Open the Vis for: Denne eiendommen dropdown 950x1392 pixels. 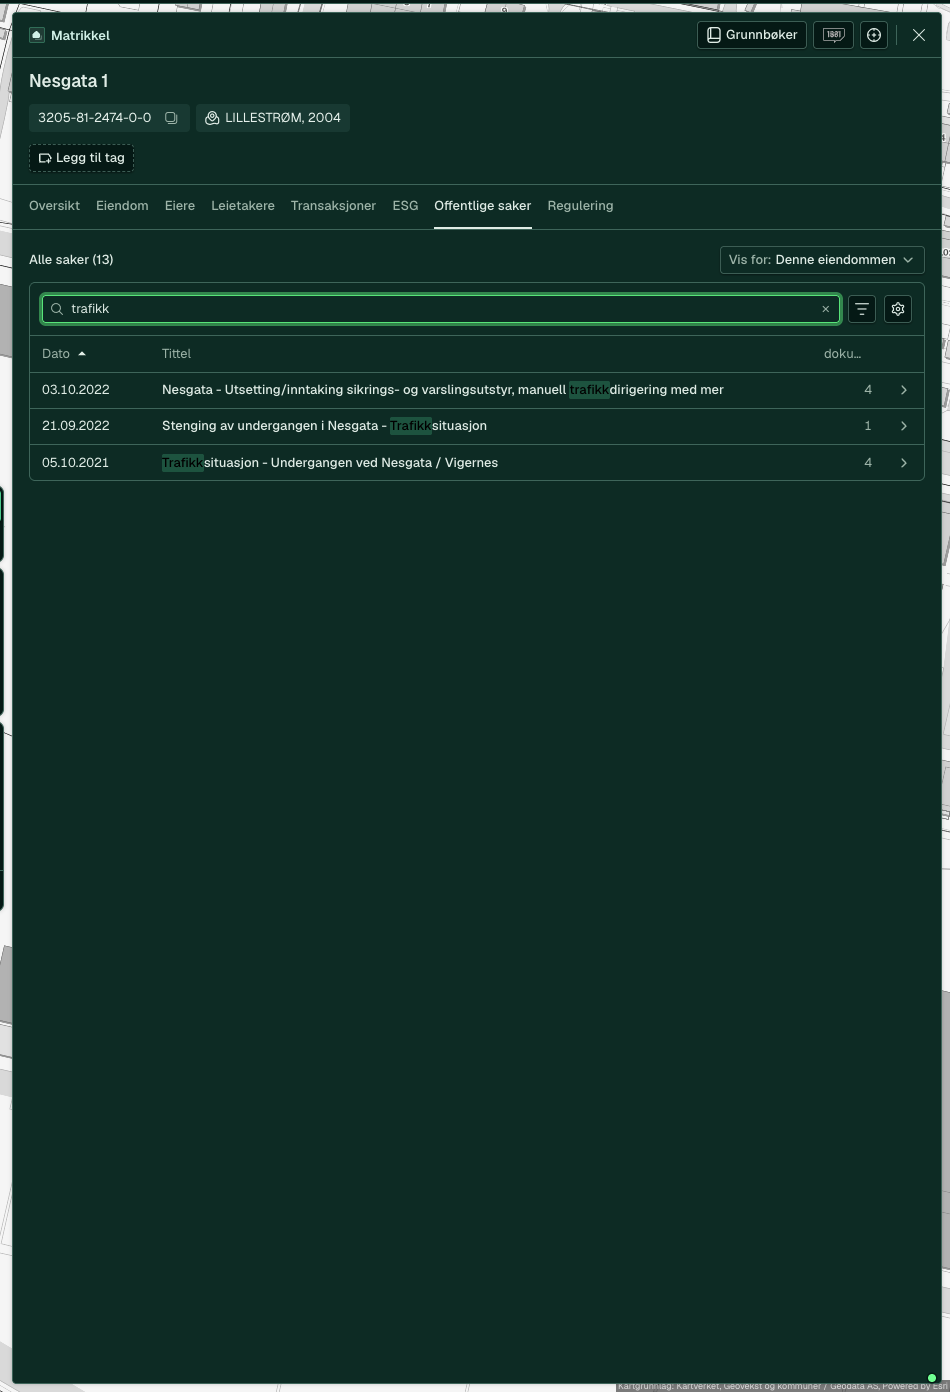point(822,260)
